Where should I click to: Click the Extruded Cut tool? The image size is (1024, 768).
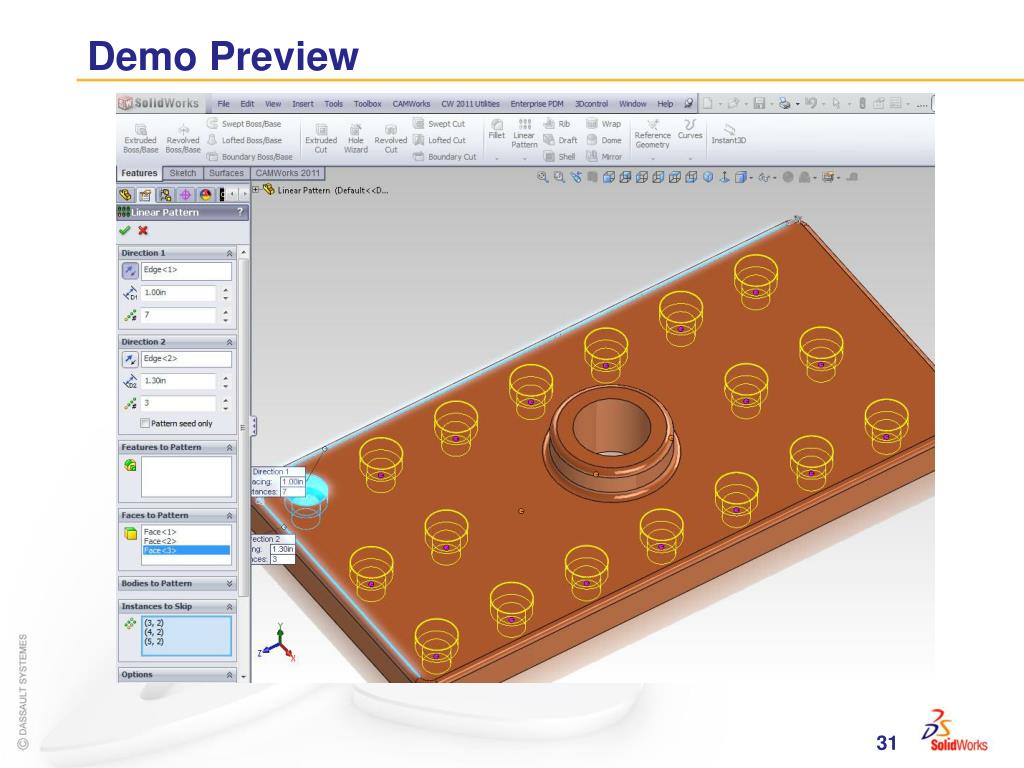pyautogui.click(x=321, y=139)
